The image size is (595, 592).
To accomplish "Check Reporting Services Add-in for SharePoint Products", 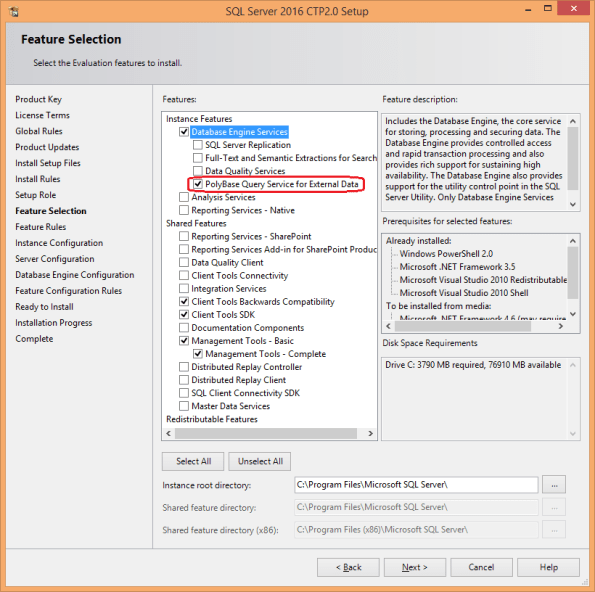I will pos(184,249).
